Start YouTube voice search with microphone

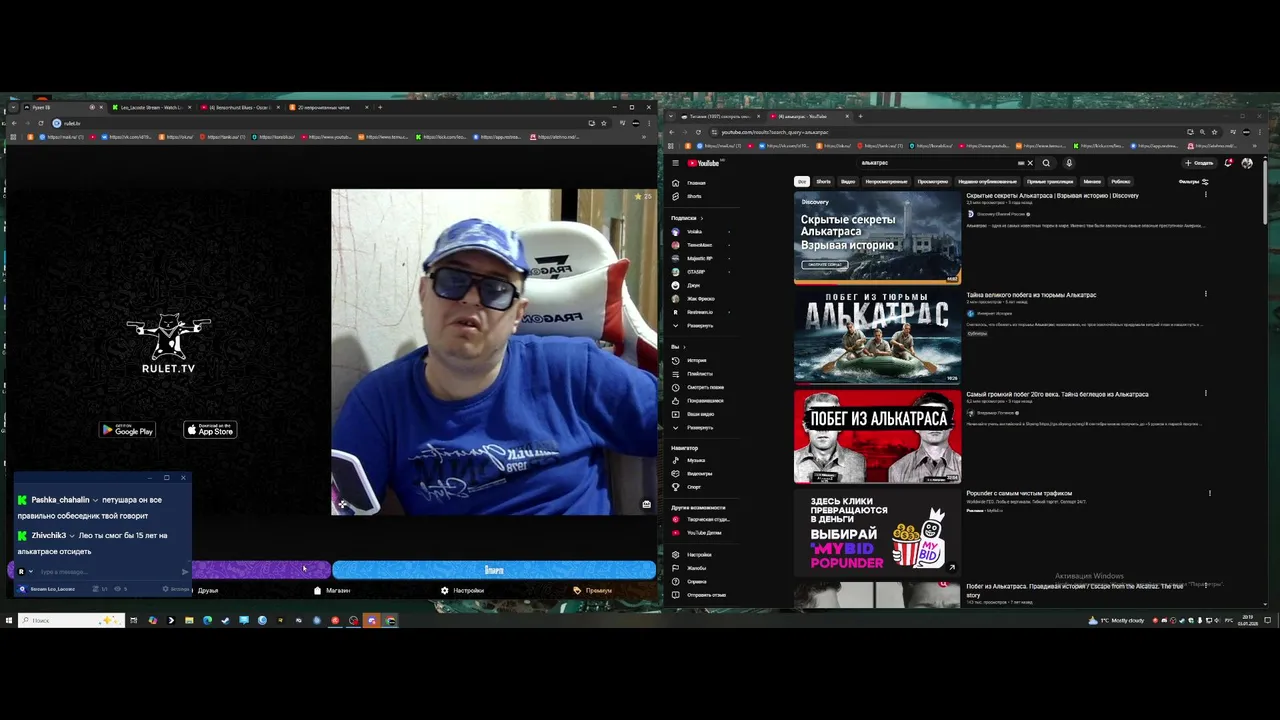[x=1068, y=163]
